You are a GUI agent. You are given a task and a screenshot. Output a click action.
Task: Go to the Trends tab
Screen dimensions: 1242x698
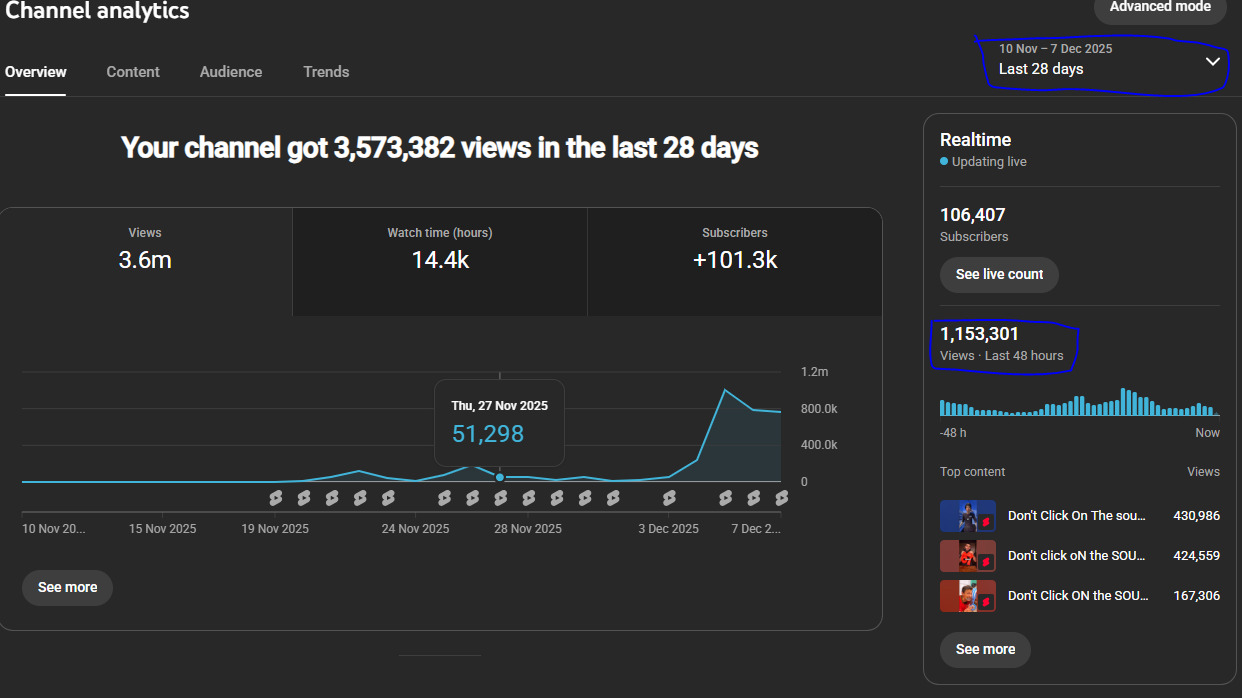click(326, 72)
